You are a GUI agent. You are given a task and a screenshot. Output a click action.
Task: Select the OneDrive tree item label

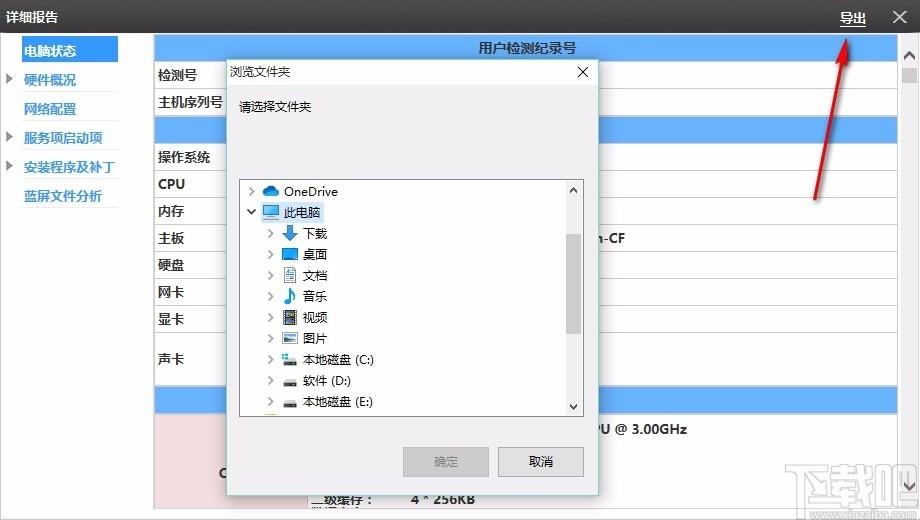pyautogui.click(x=311, y=191)
